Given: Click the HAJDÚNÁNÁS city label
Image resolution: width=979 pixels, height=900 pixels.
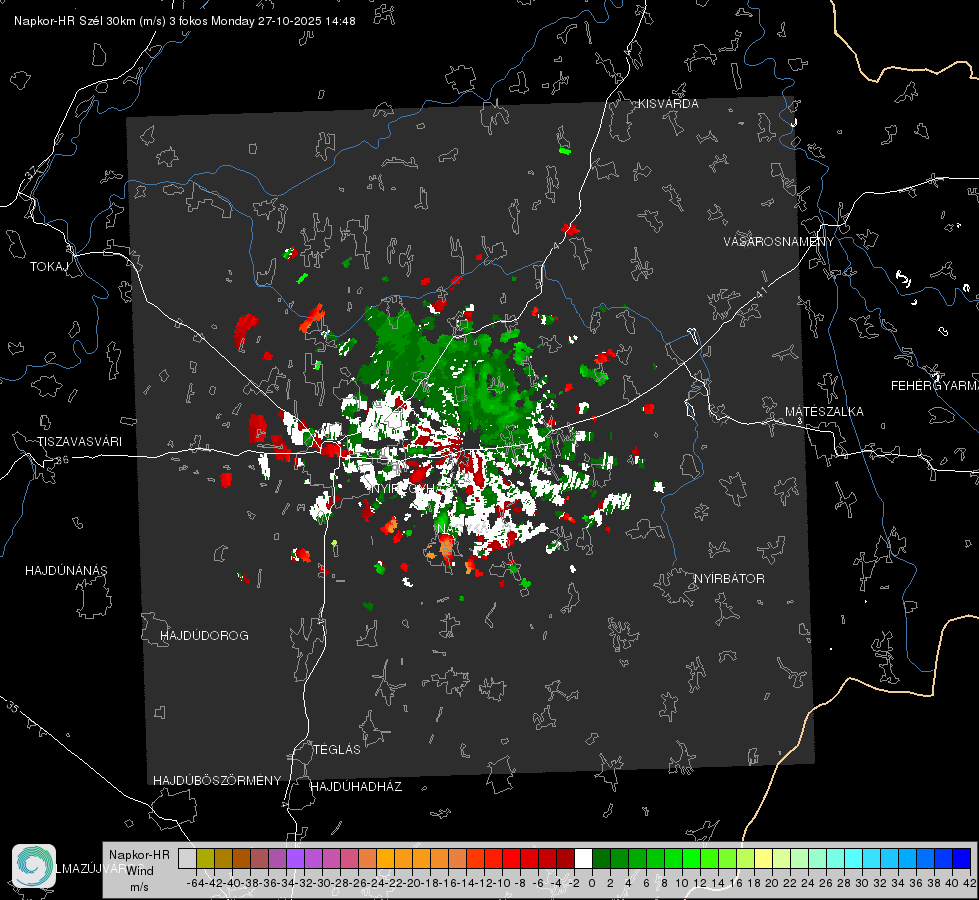Looking at the screenshot, I should [66, 571].
